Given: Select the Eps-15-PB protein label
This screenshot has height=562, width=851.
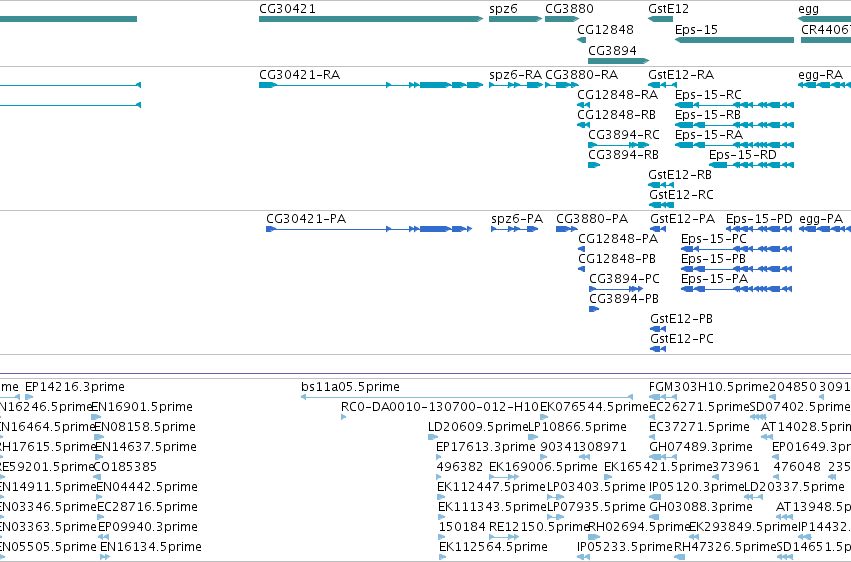Looking at the screenshot, I should 713,259.
